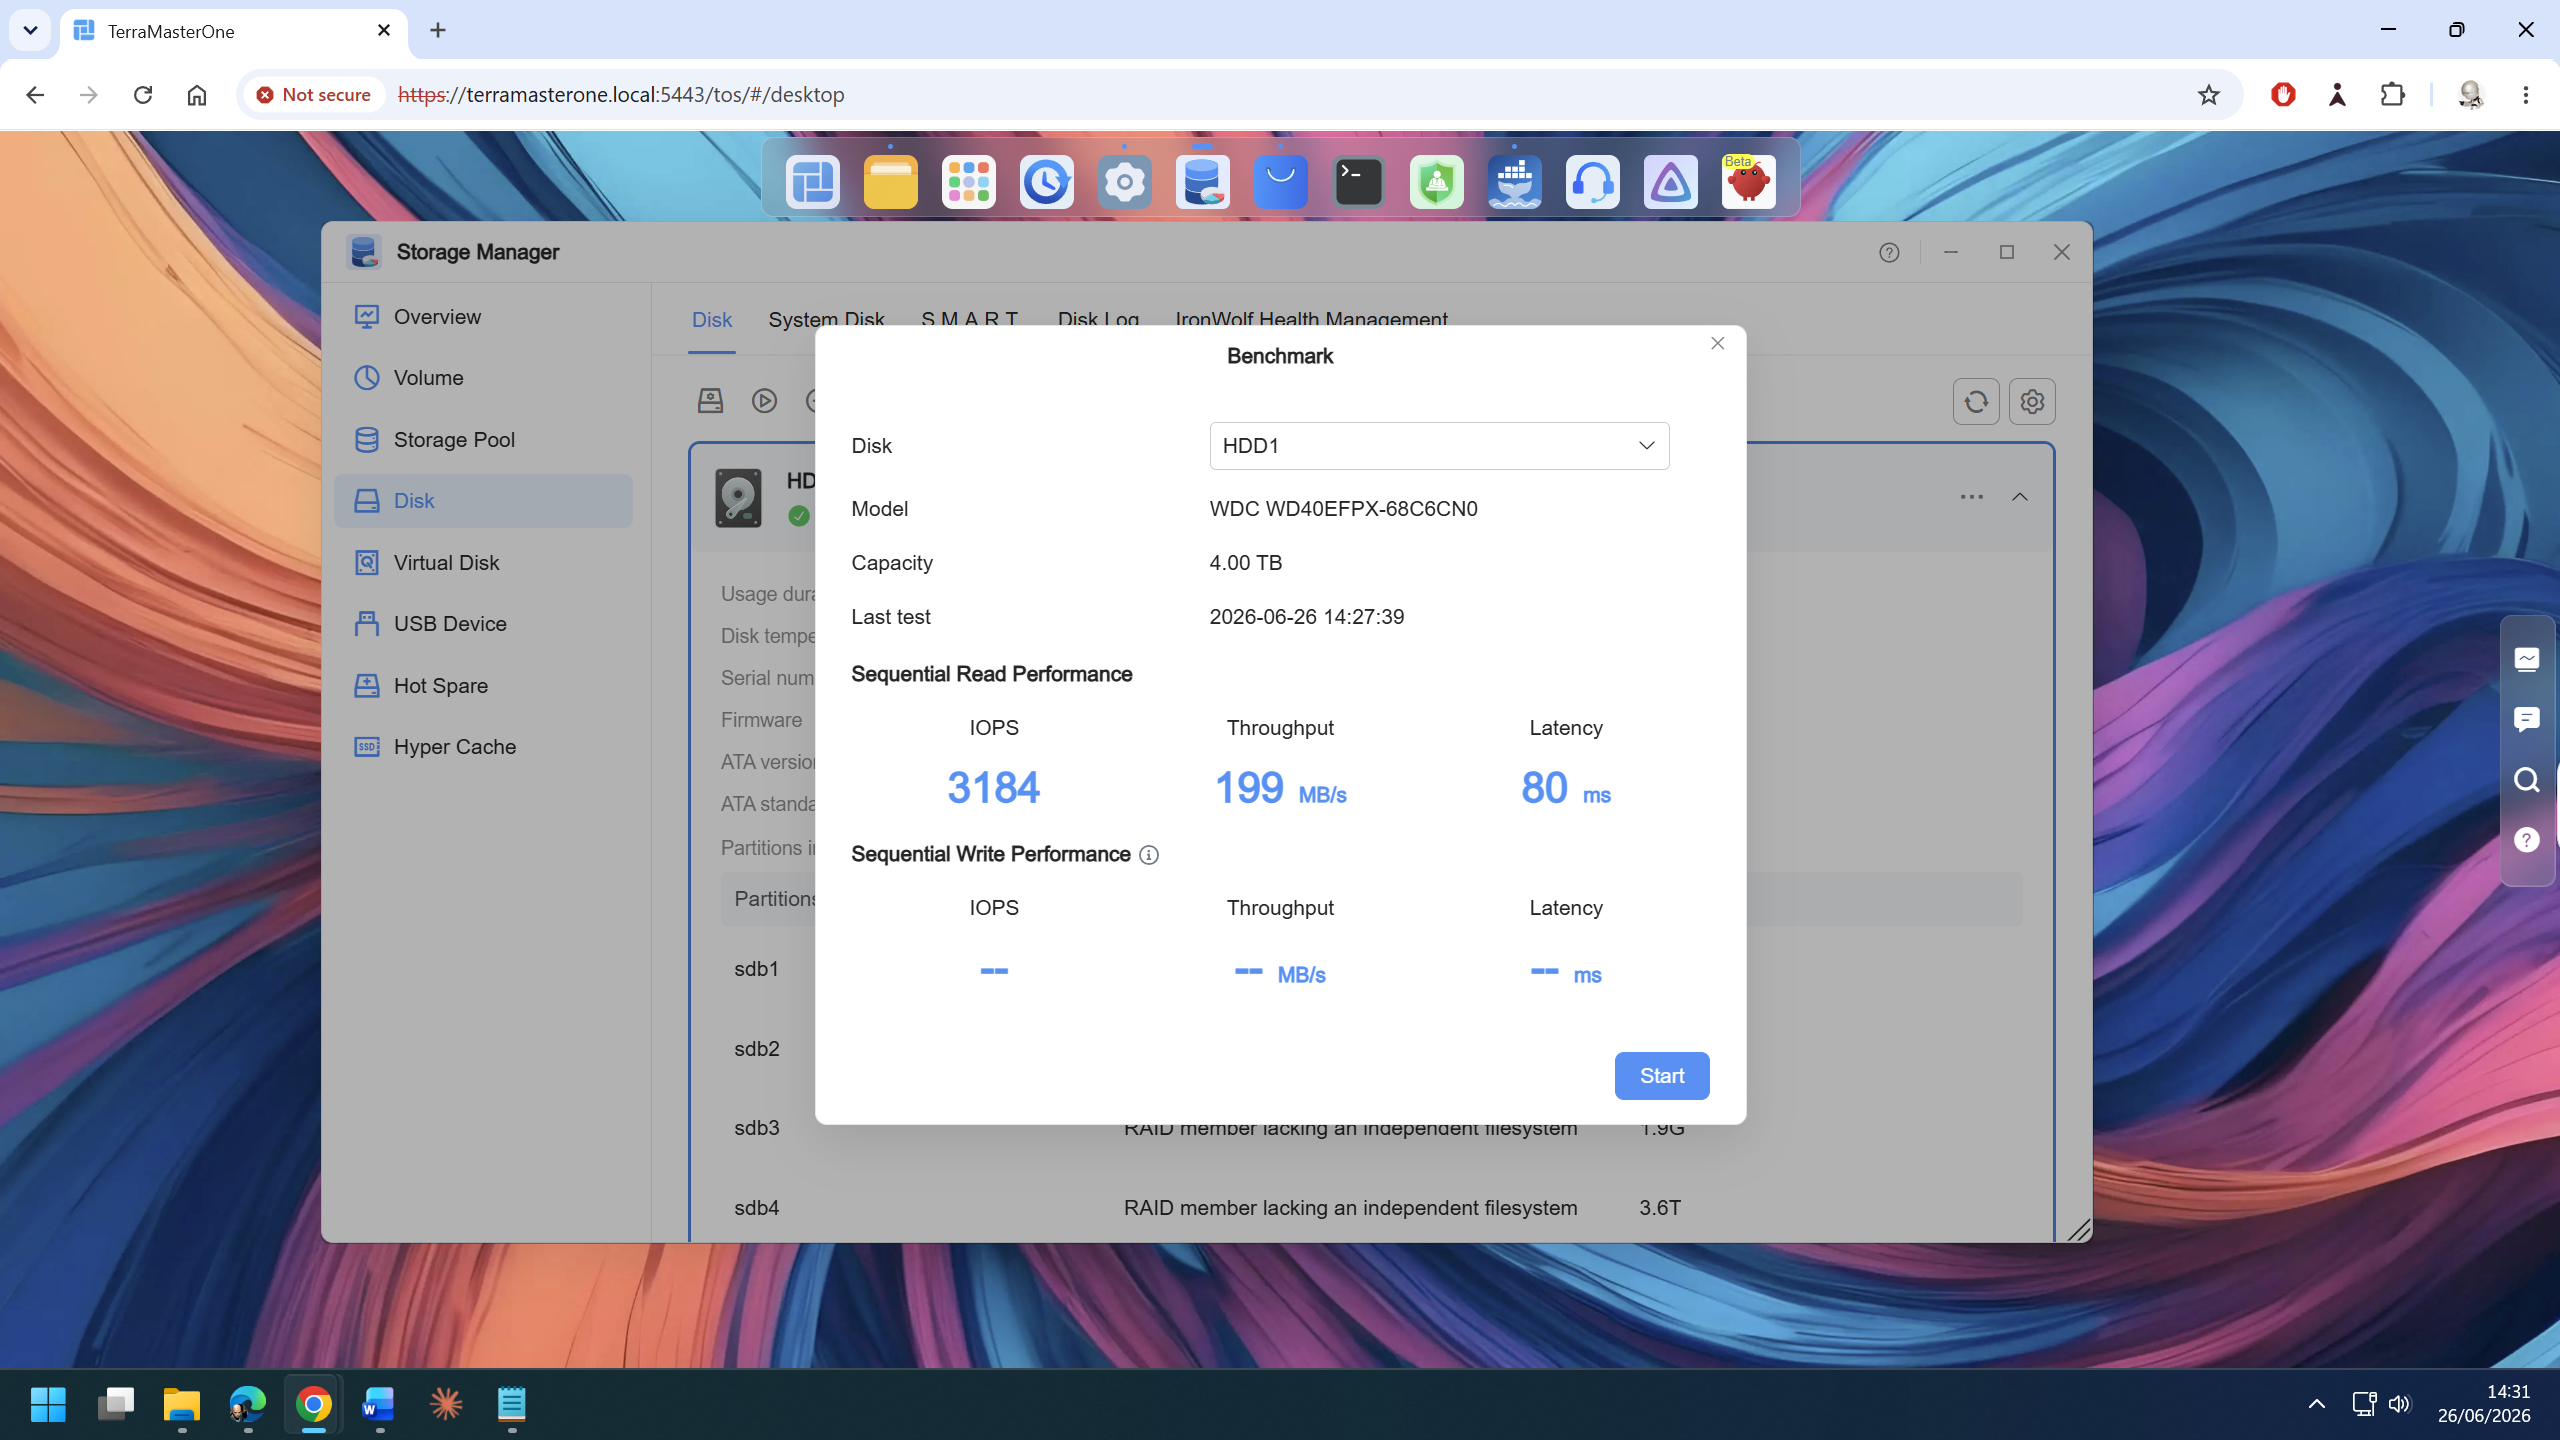This screenshot has width=2560, height=1440.
Task: Open Volume in the sidebar
Action: [484, 378]
